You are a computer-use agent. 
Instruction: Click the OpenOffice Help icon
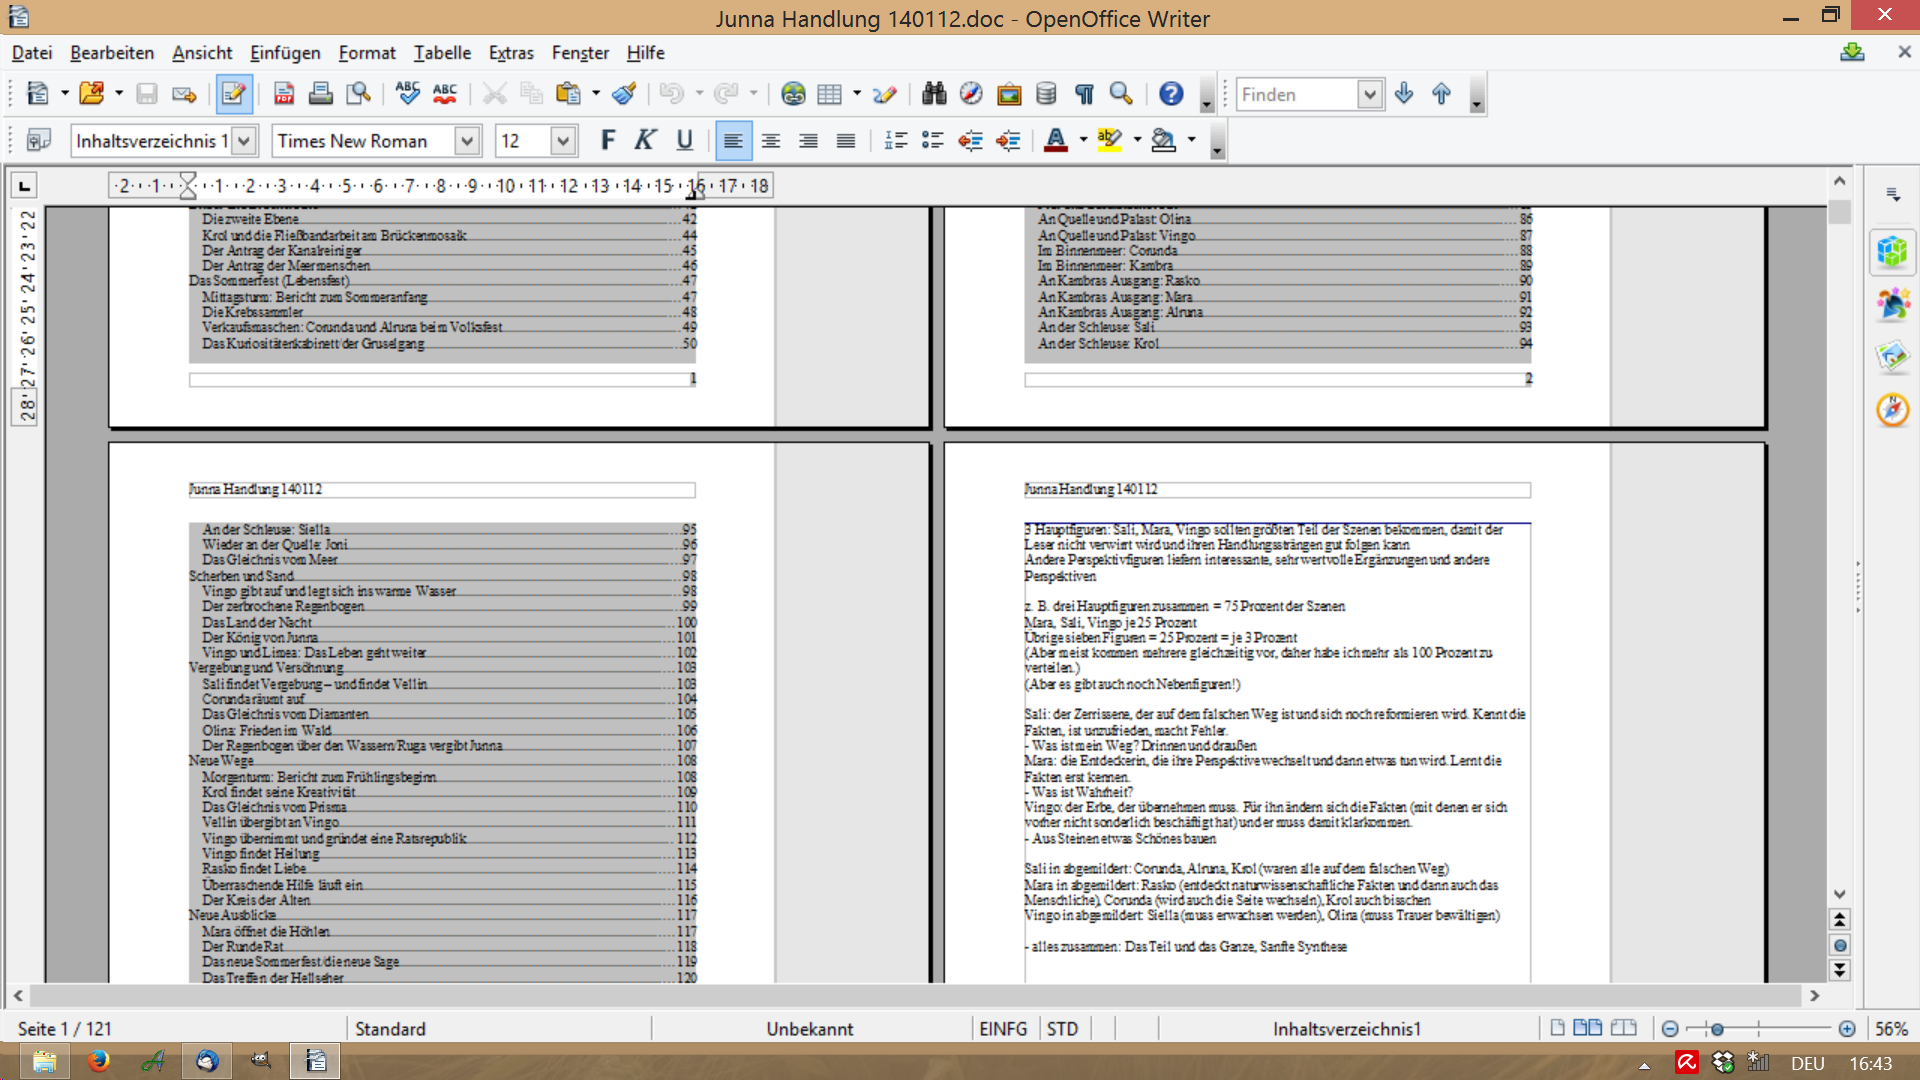1171,94
